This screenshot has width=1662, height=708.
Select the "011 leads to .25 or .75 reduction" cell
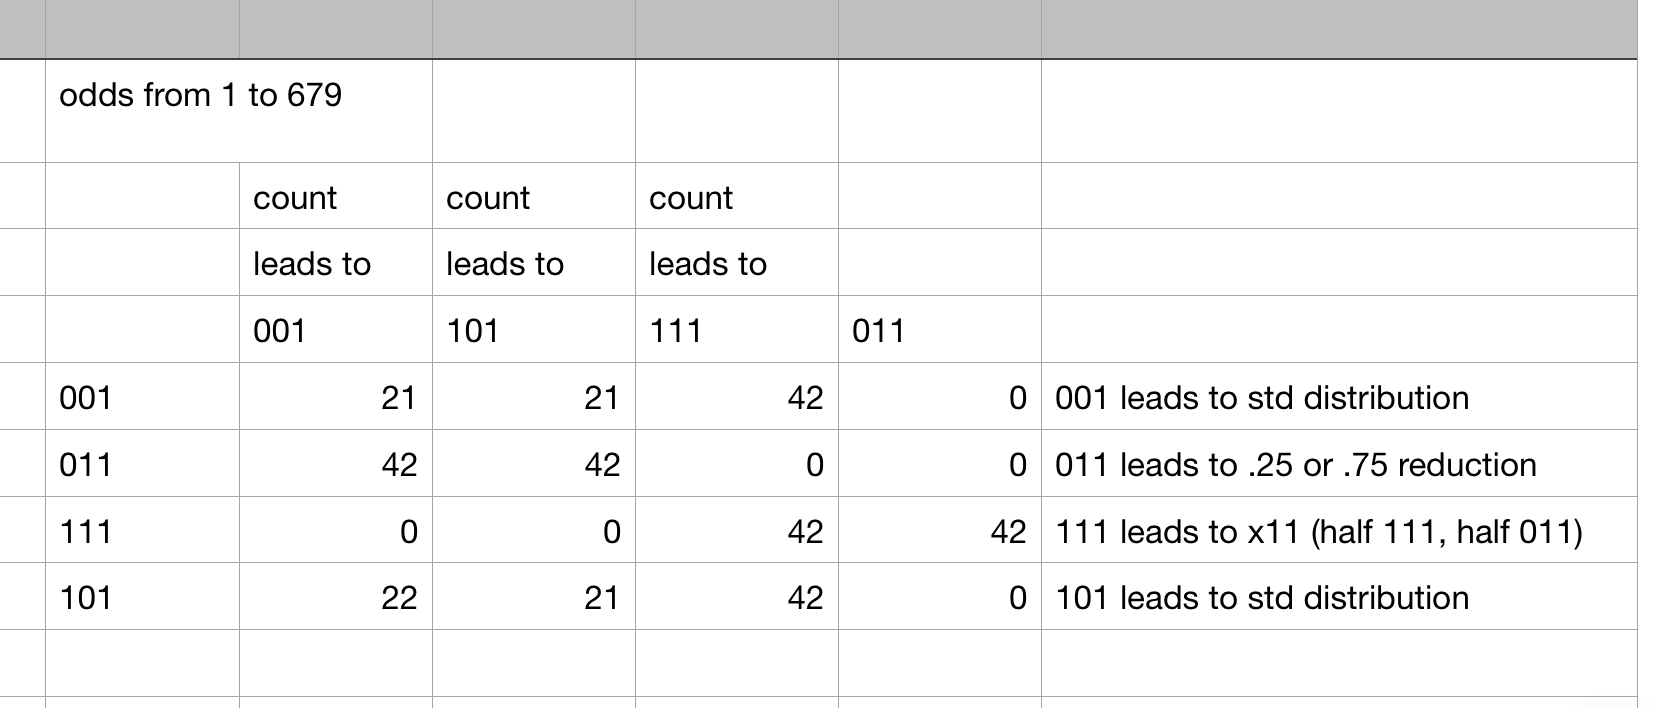(1295, 465)
